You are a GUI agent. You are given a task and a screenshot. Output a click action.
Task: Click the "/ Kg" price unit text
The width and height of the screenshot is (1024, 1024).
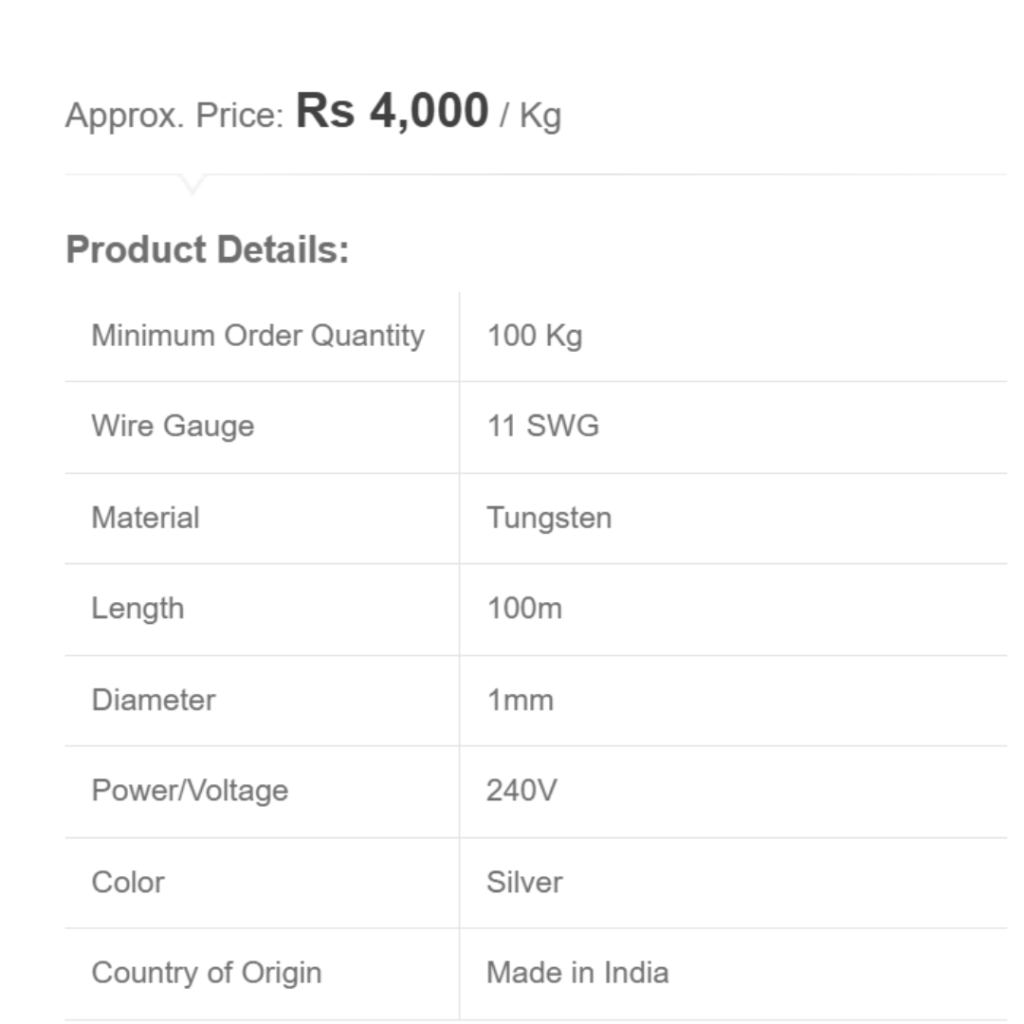tap(531, 116)
